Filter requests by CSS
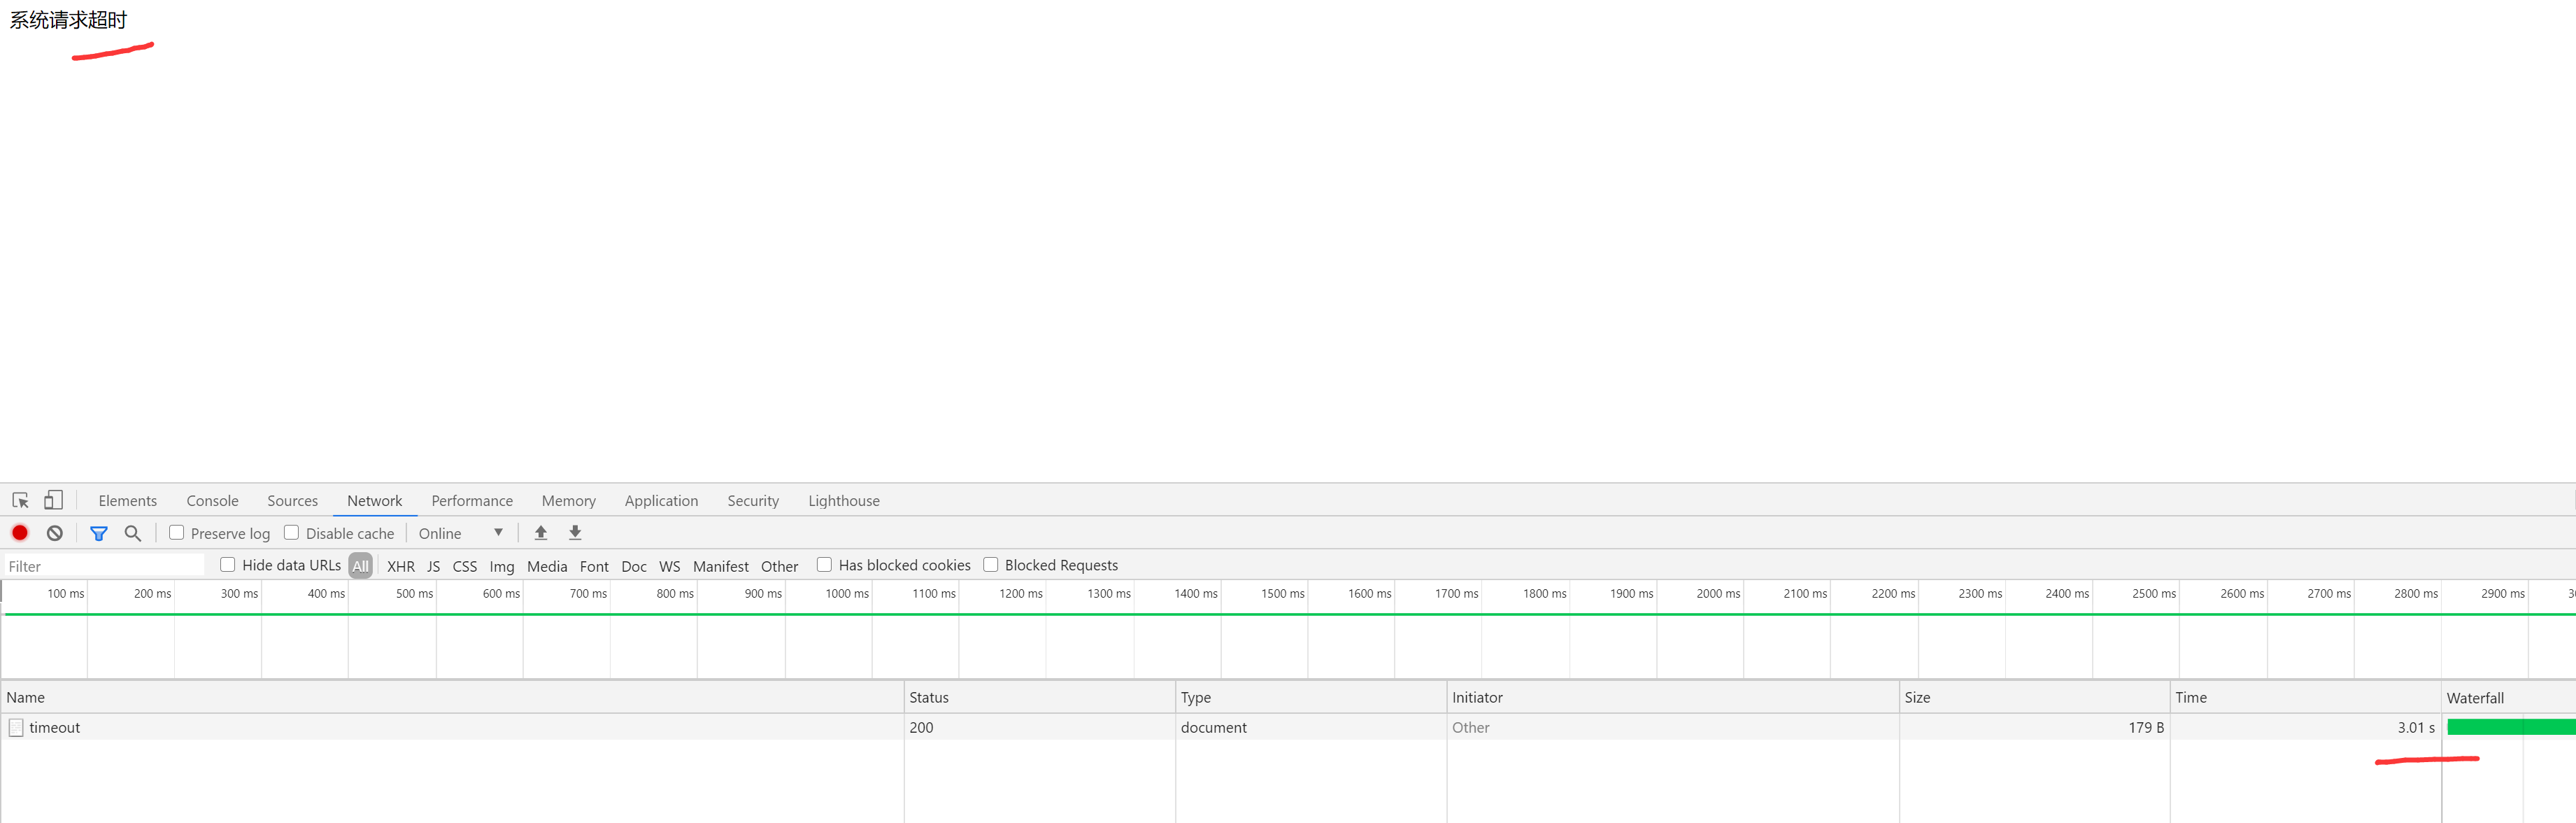The height and width of the screenshot is (823, 2576). [x=465, y=566]
